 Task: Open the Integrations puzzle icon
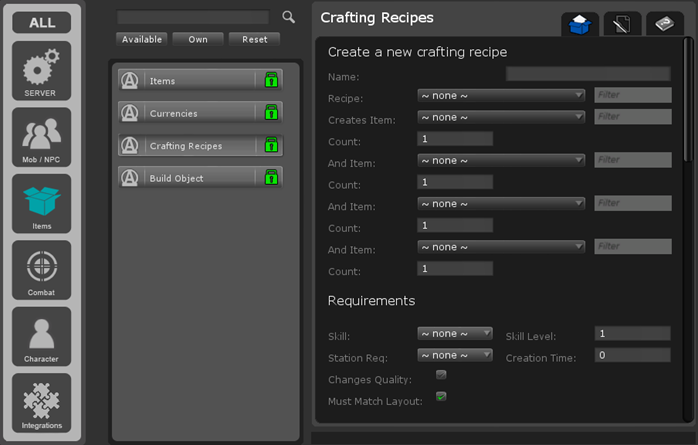(x=41, y=402)
